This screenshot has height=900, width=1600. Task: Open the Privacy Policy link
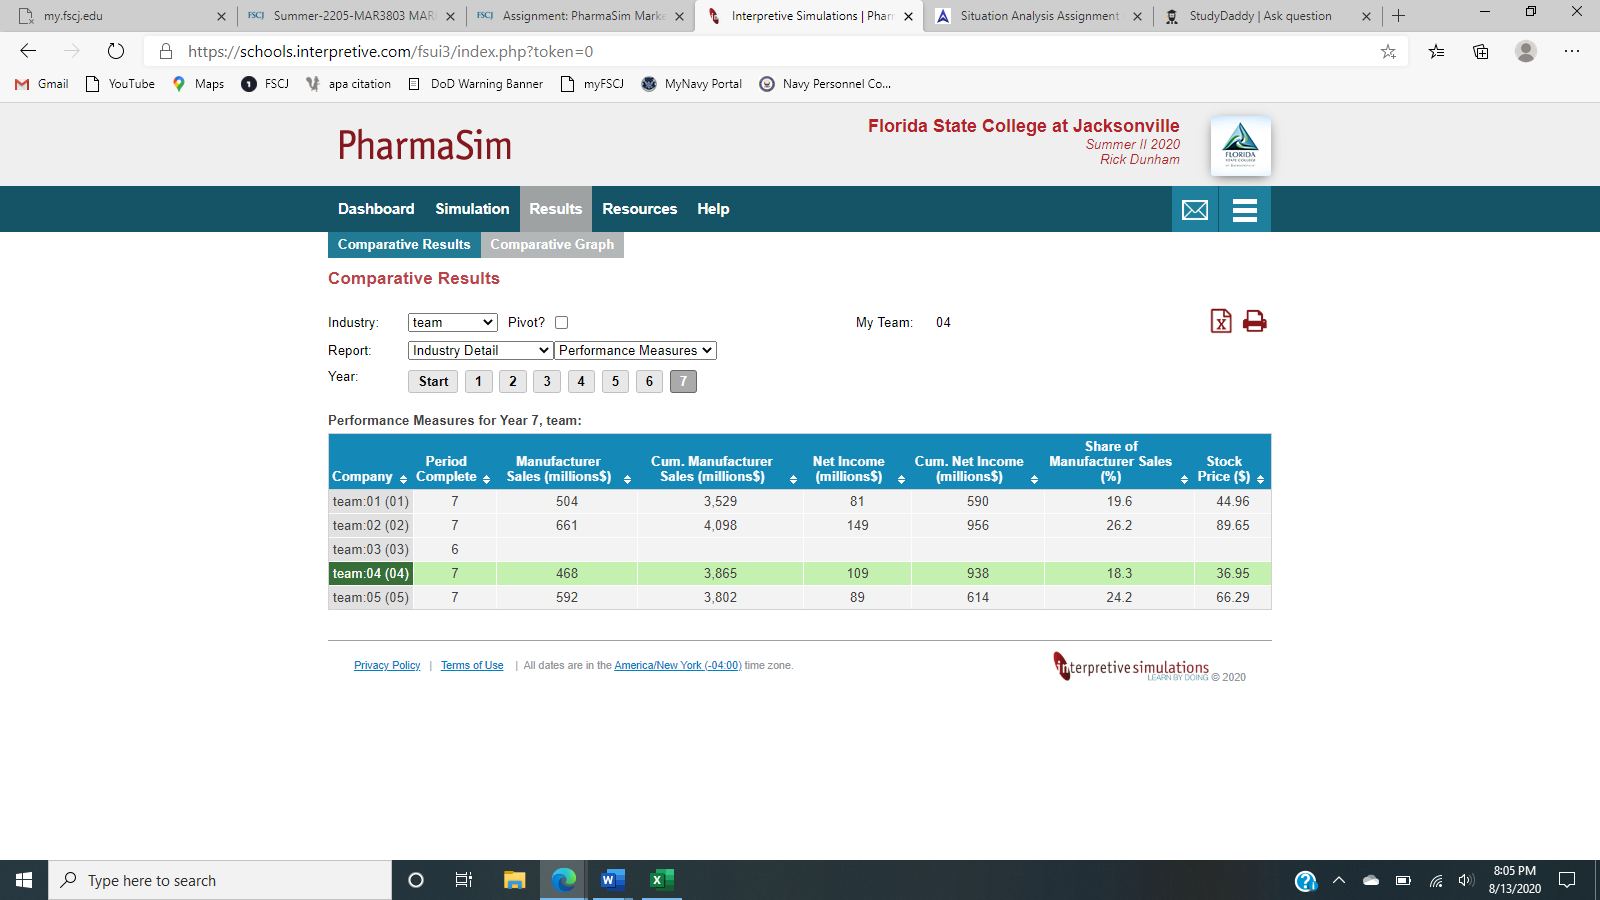[x=387, y=665]
